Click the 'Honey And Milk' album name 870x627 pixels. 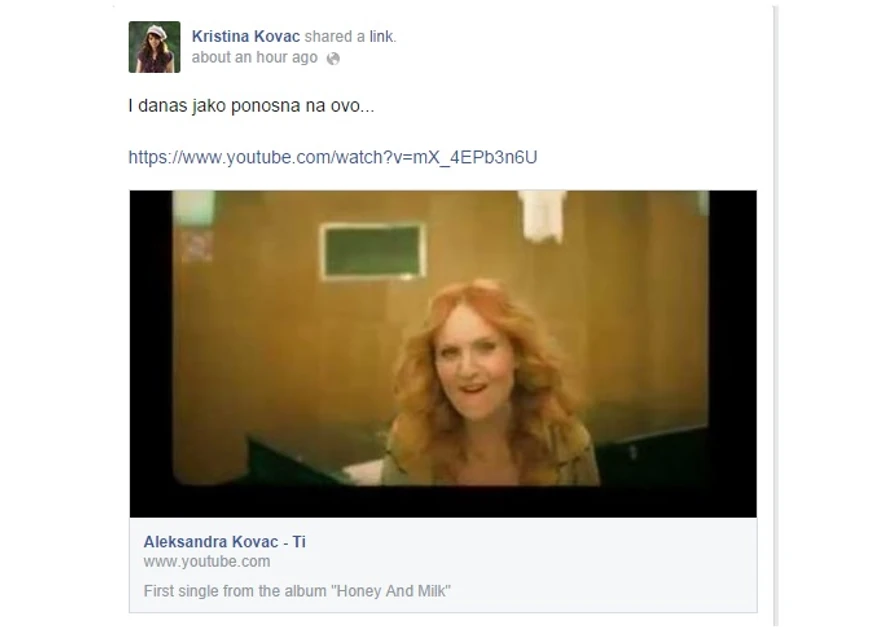[391, 591]
